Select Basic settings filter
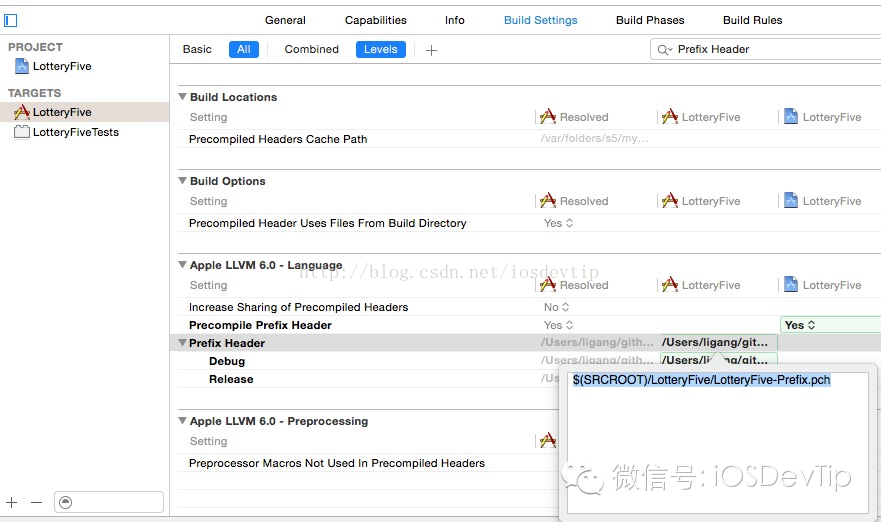Viewport: 881px width, 522px height. point(197,49)
